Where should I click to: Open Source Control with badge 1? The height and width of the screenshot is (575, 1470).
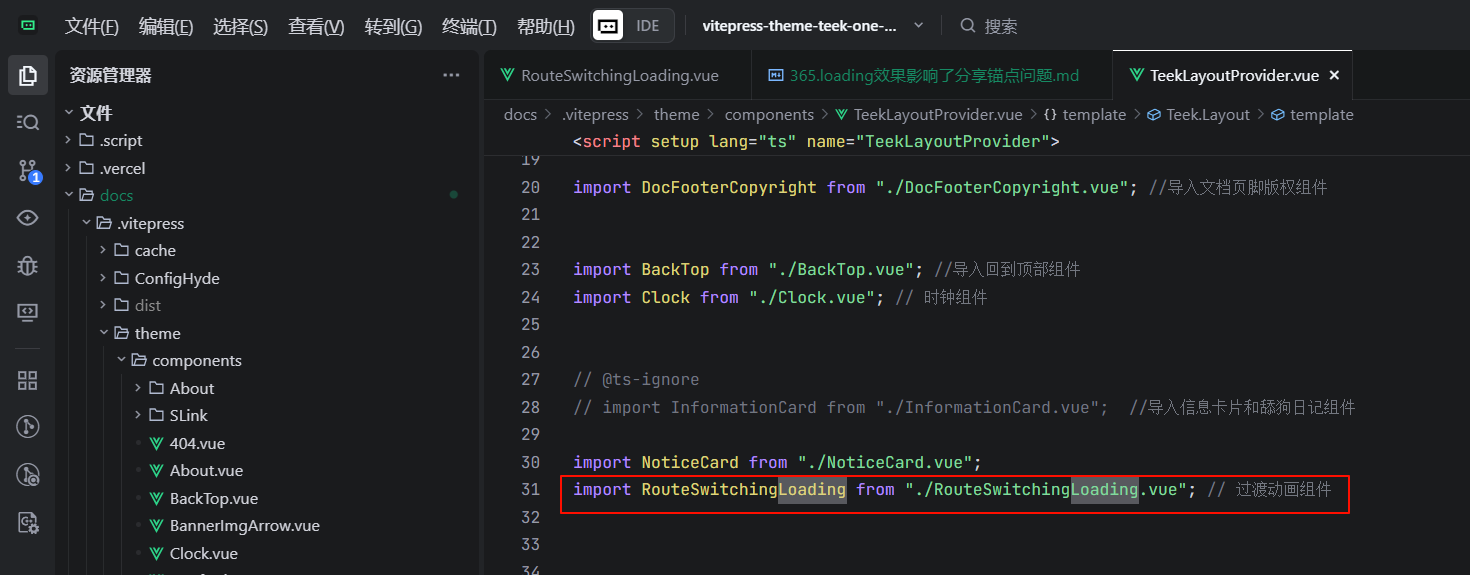(28, 170)
